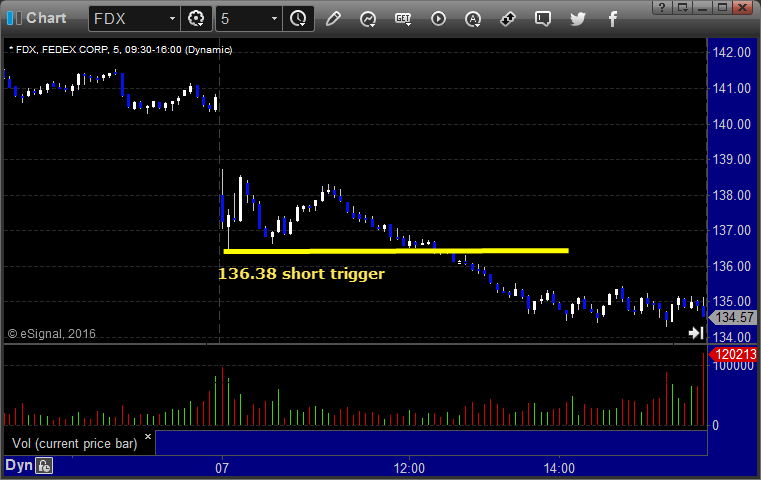
Task: Select the yellow trigger line
Action: [396, 251]
